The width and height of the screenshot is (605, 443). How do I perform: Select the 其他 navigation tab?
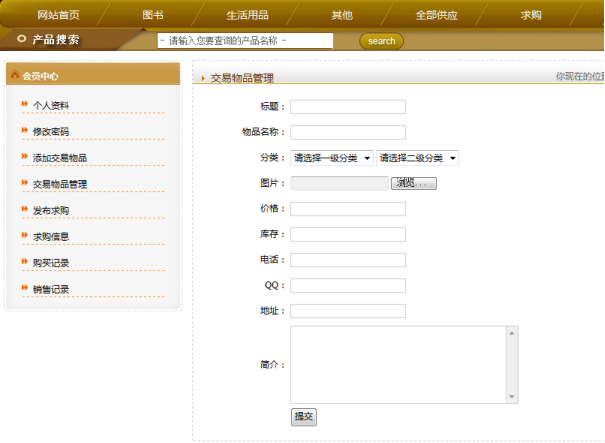coord(342,15)
